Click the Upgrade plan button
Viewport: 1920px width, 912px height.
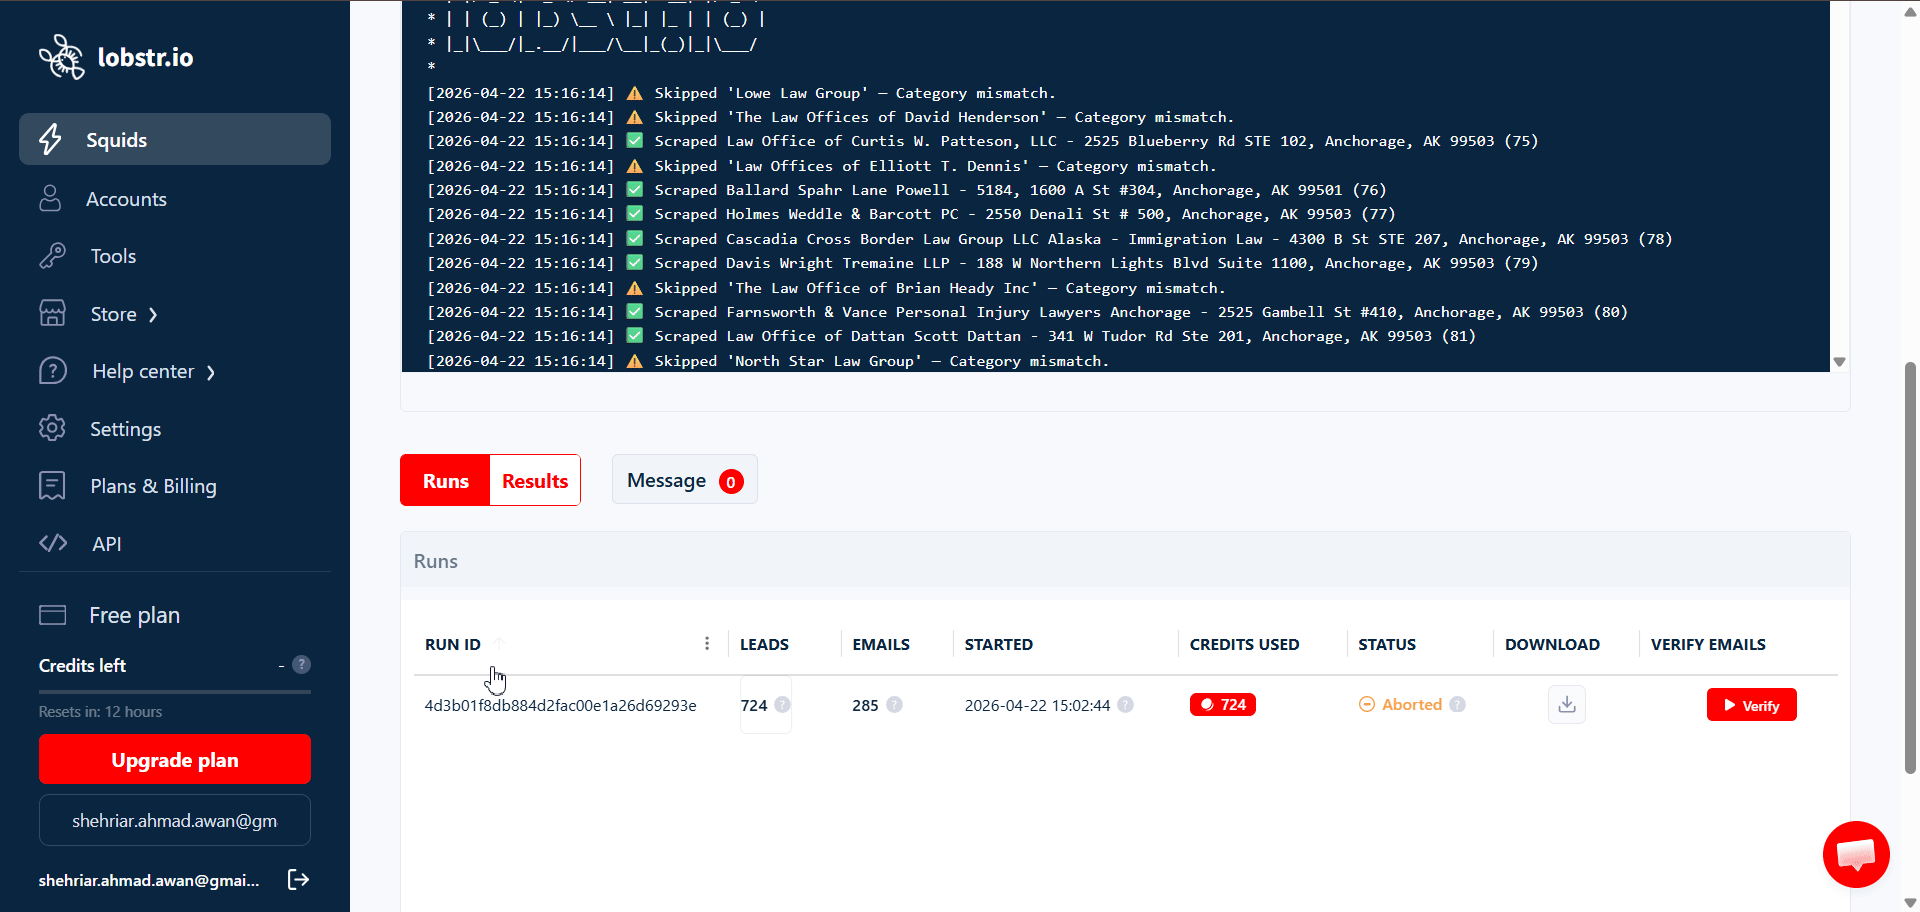(175, 760)
